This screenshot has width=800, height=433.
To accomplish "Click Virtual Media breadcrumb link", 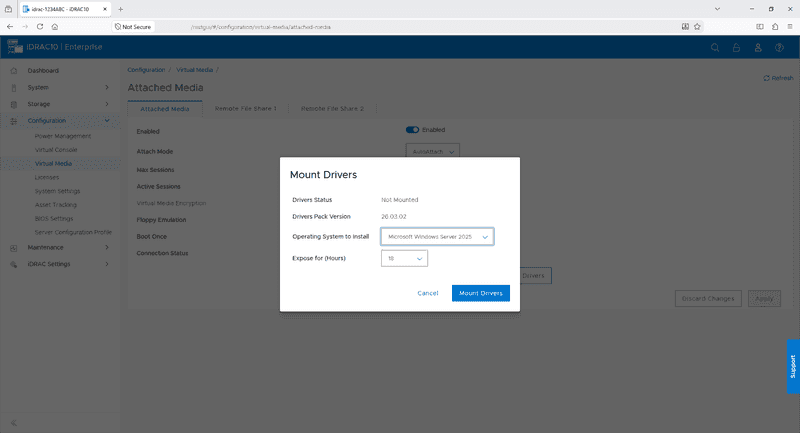I will tap(194, 70).
